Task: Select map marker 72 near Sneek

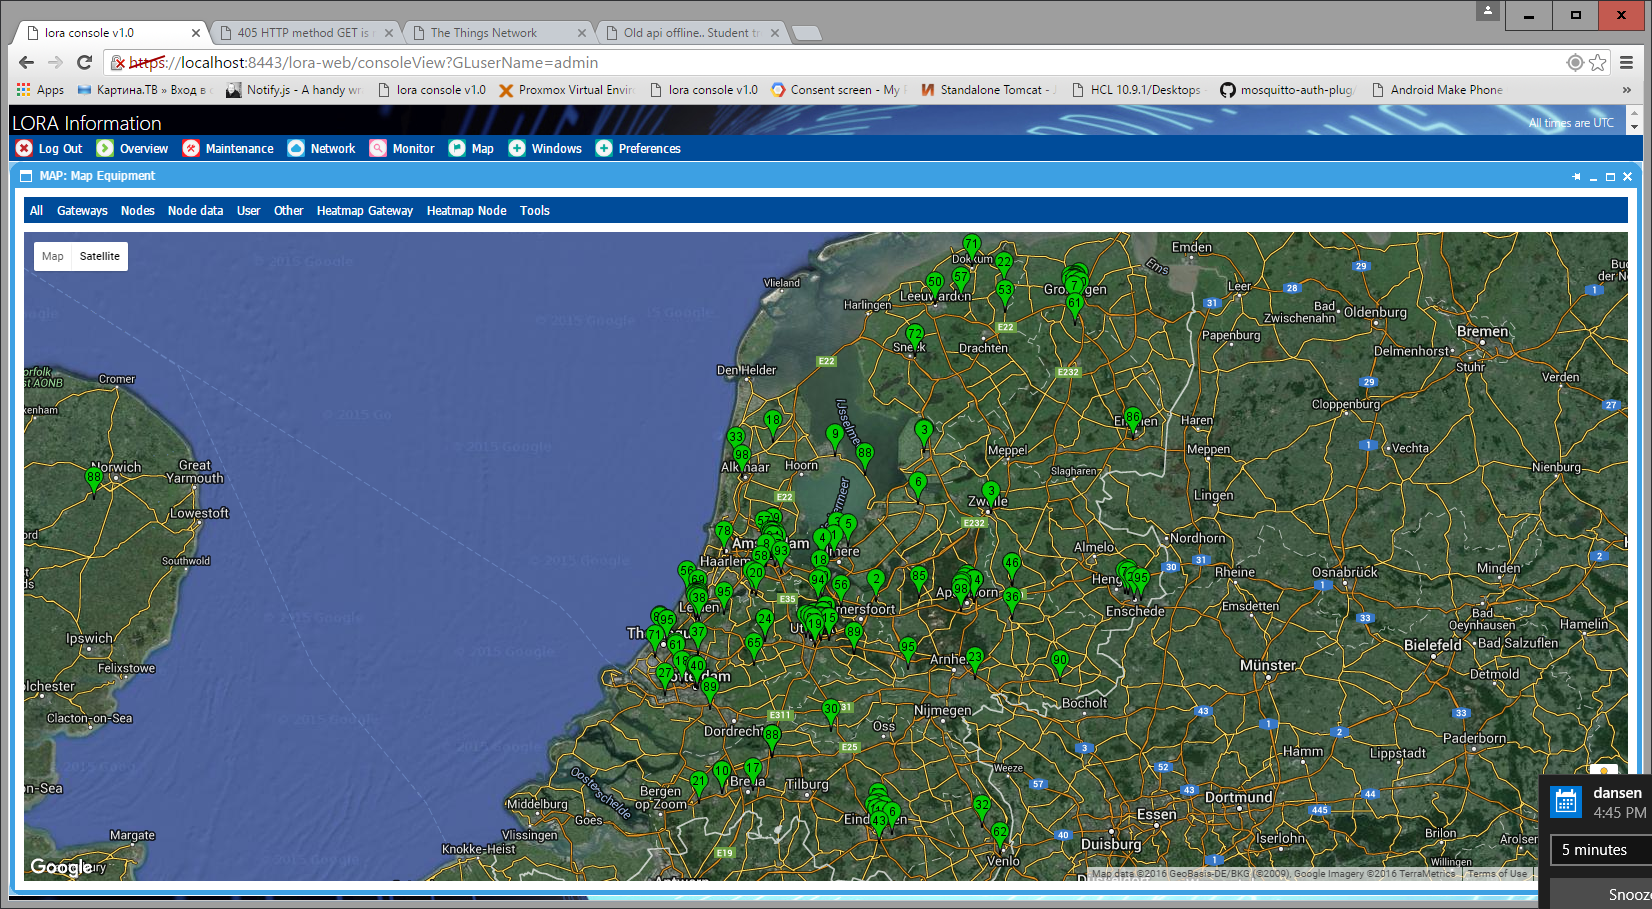Action: point(914,337)
